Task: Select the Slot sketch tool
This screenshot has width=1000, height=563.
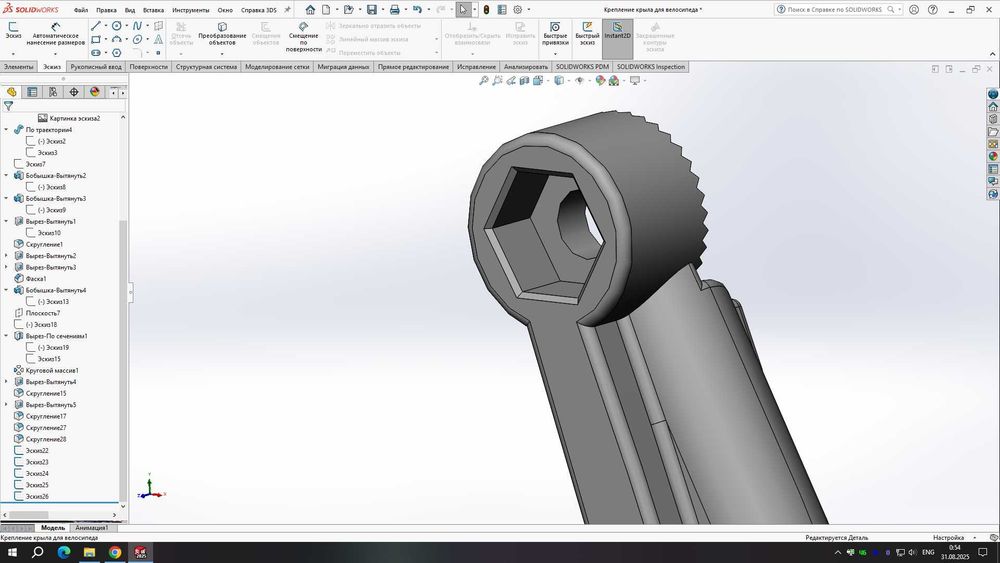Action: tap(96, 52)
